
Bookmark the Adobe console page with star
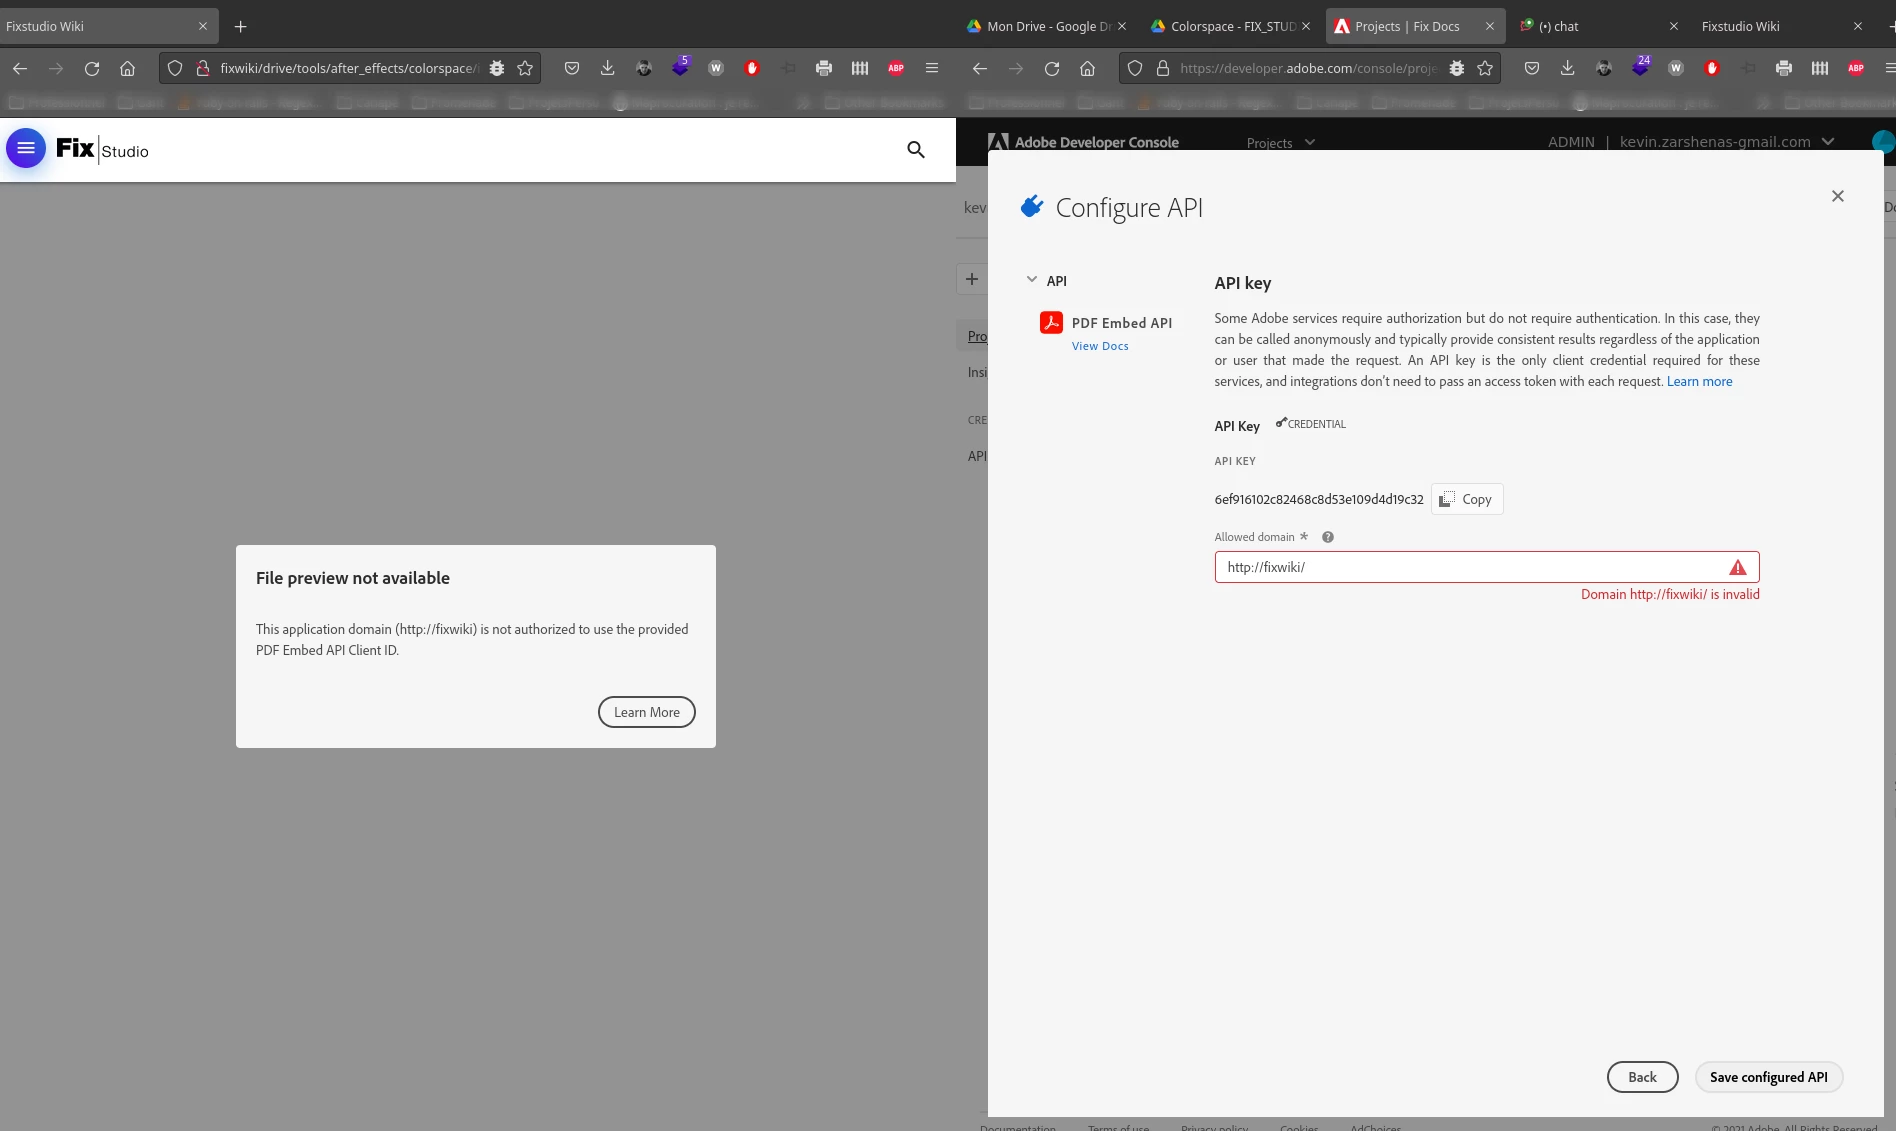tap(1485, 68)
